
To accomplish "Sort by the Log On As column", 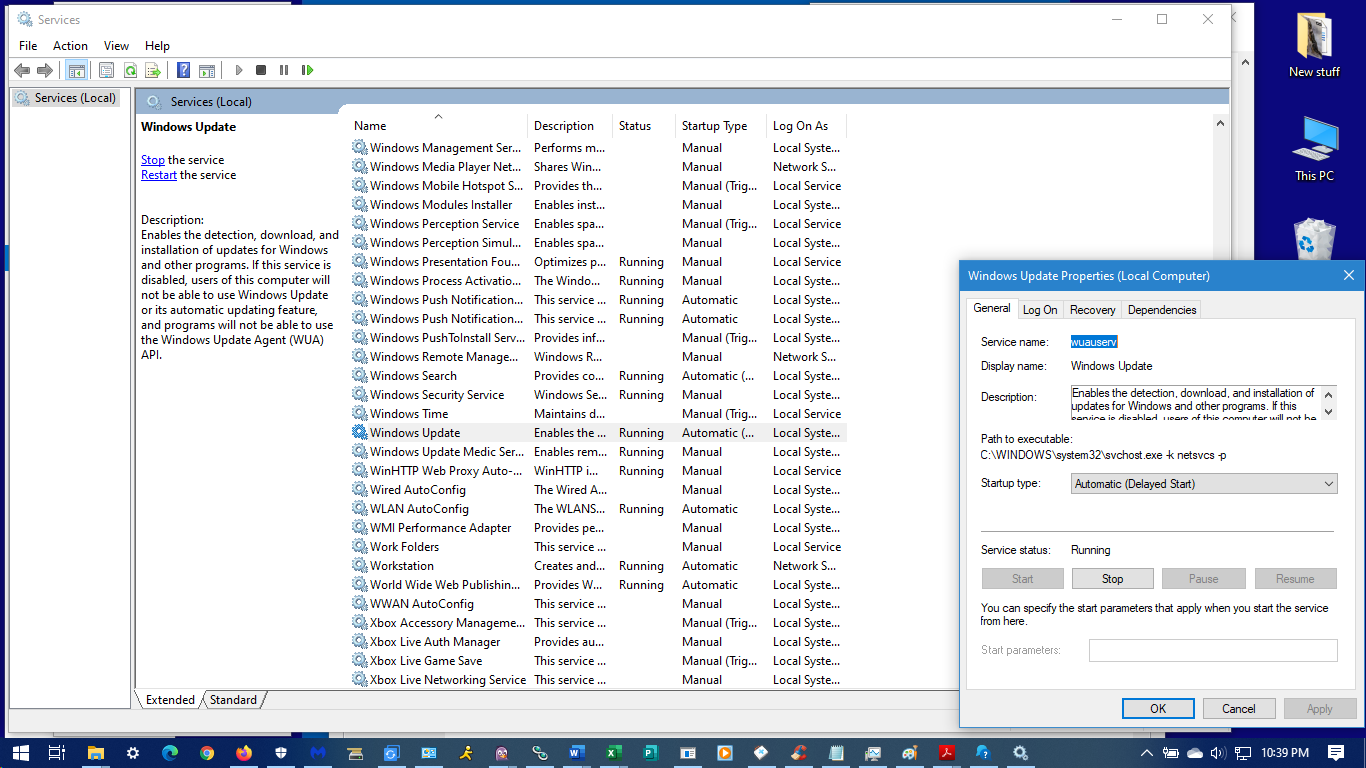I will [x=807, y=126].
